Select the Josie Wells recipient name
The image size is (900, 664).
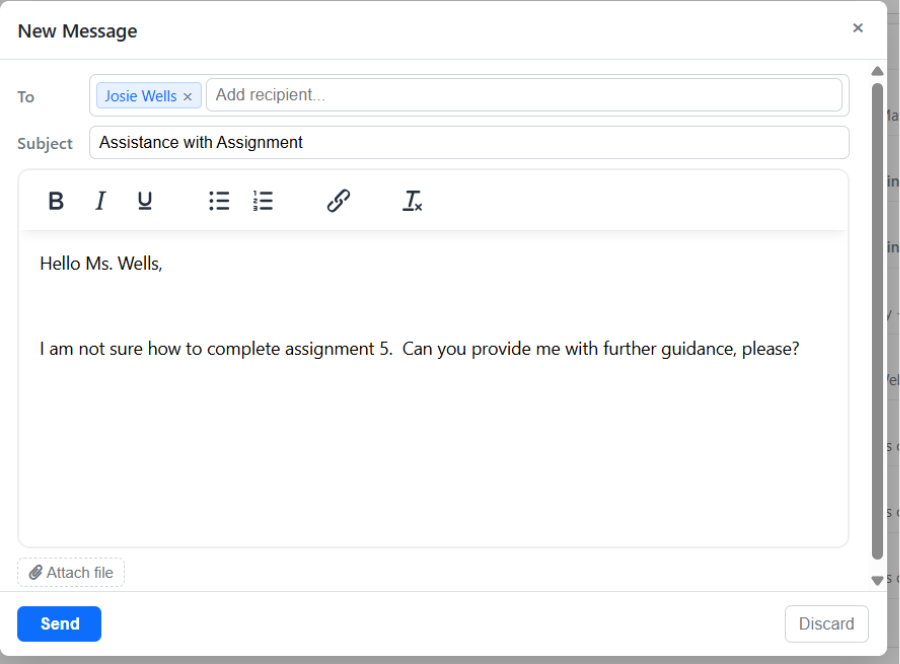pos(141,96)
